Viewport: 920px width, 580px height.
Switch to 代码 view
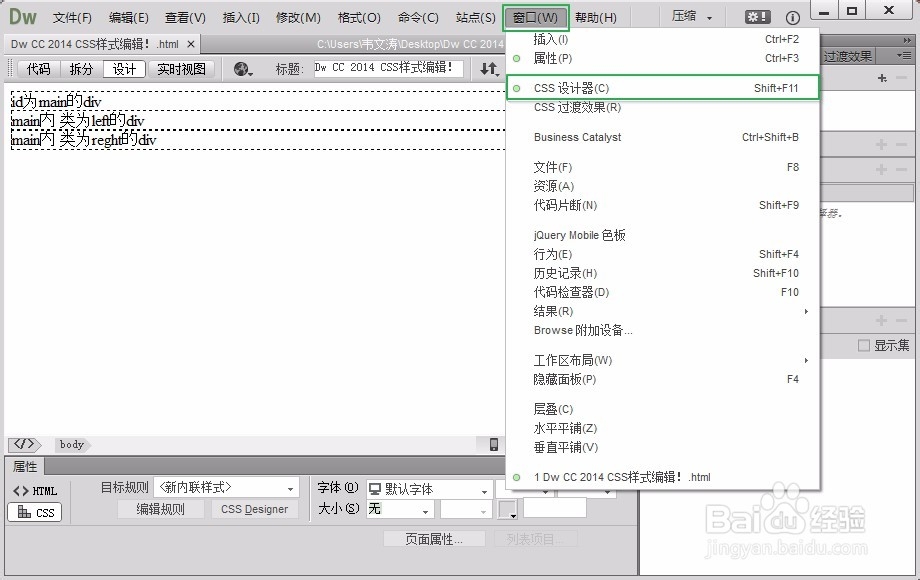pyautogui.click(x=39, y=69)
